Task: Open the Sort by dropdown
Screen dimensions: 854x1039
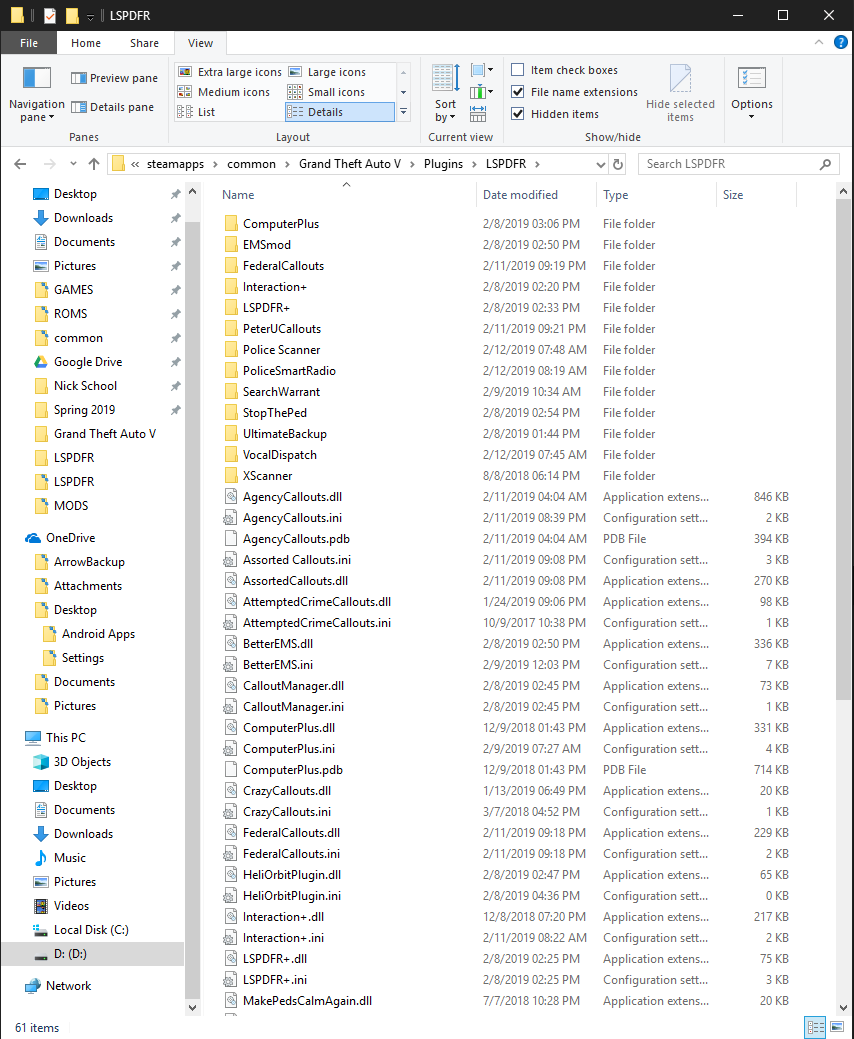Action: (445, 93)
